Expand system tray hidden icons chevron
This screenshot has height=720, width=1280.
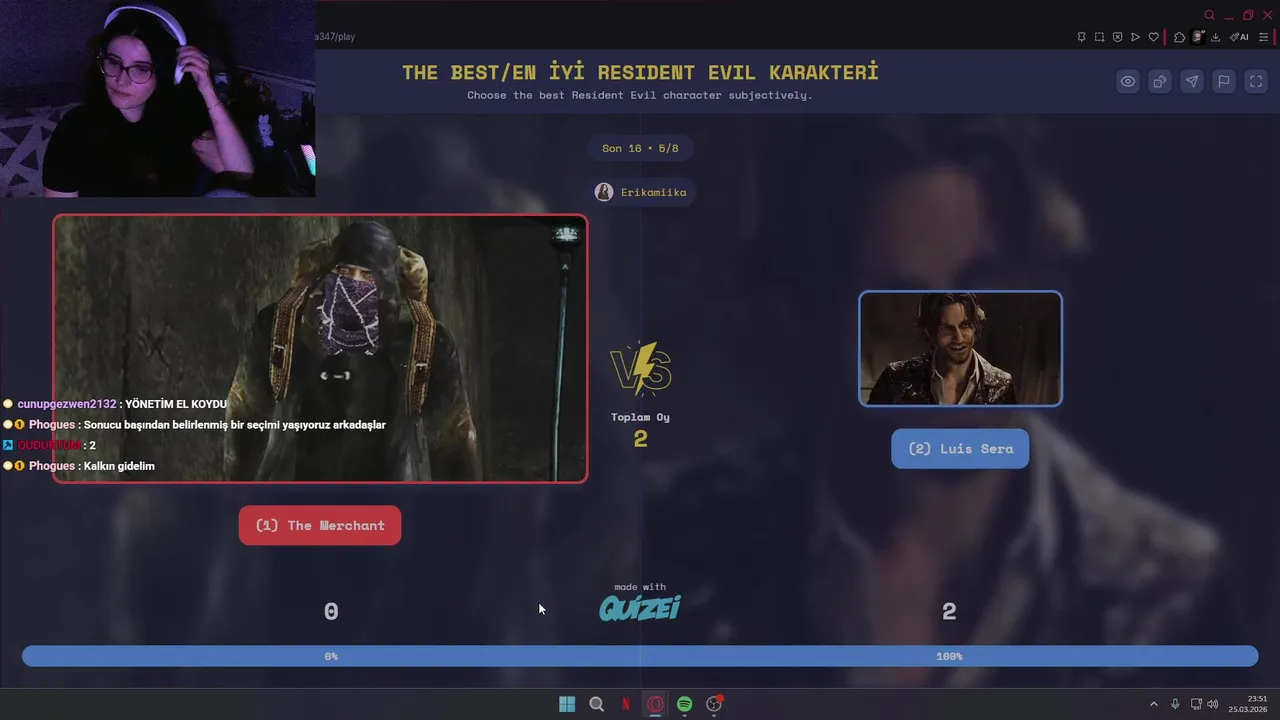pos(1153,704)
